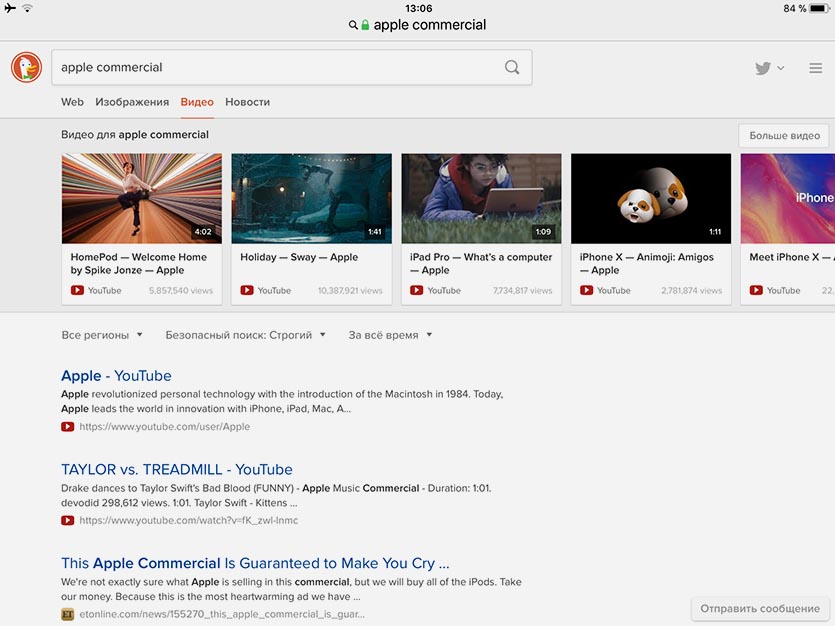Tap the small search glass in address bar
Viewport: 835px width, 626px height.
(x=353, y=25)
